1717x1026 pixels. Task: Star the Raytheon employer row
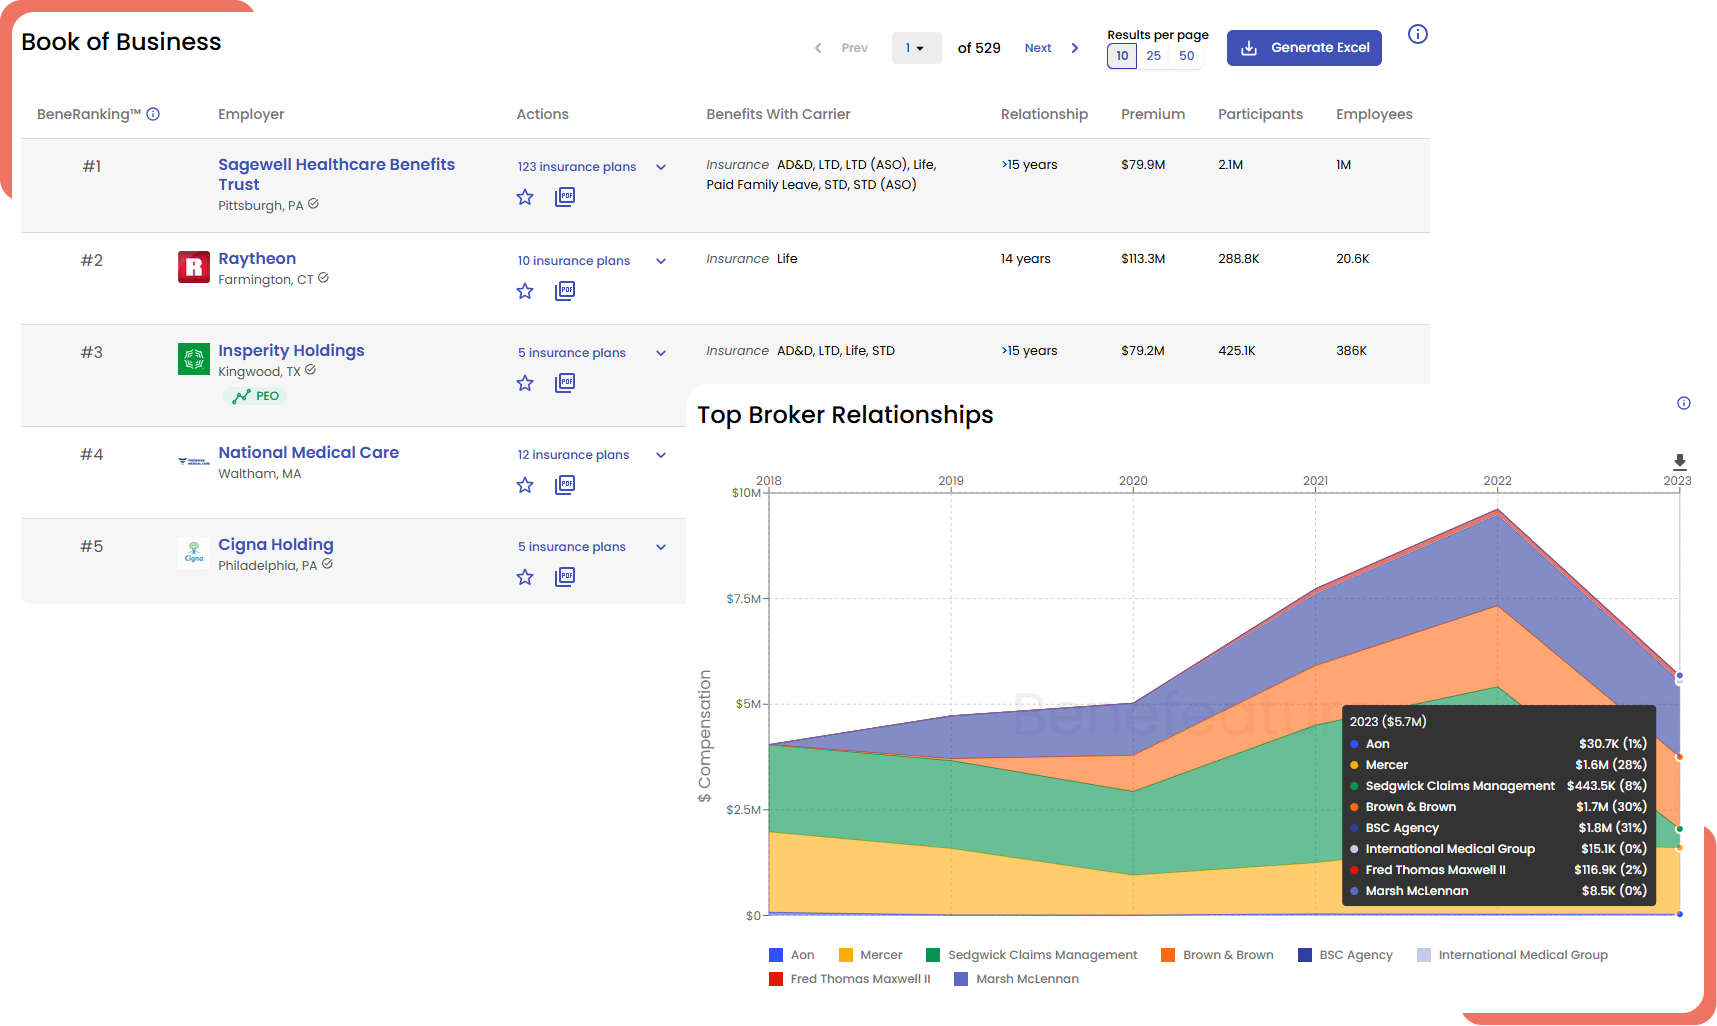click(525, 291)
